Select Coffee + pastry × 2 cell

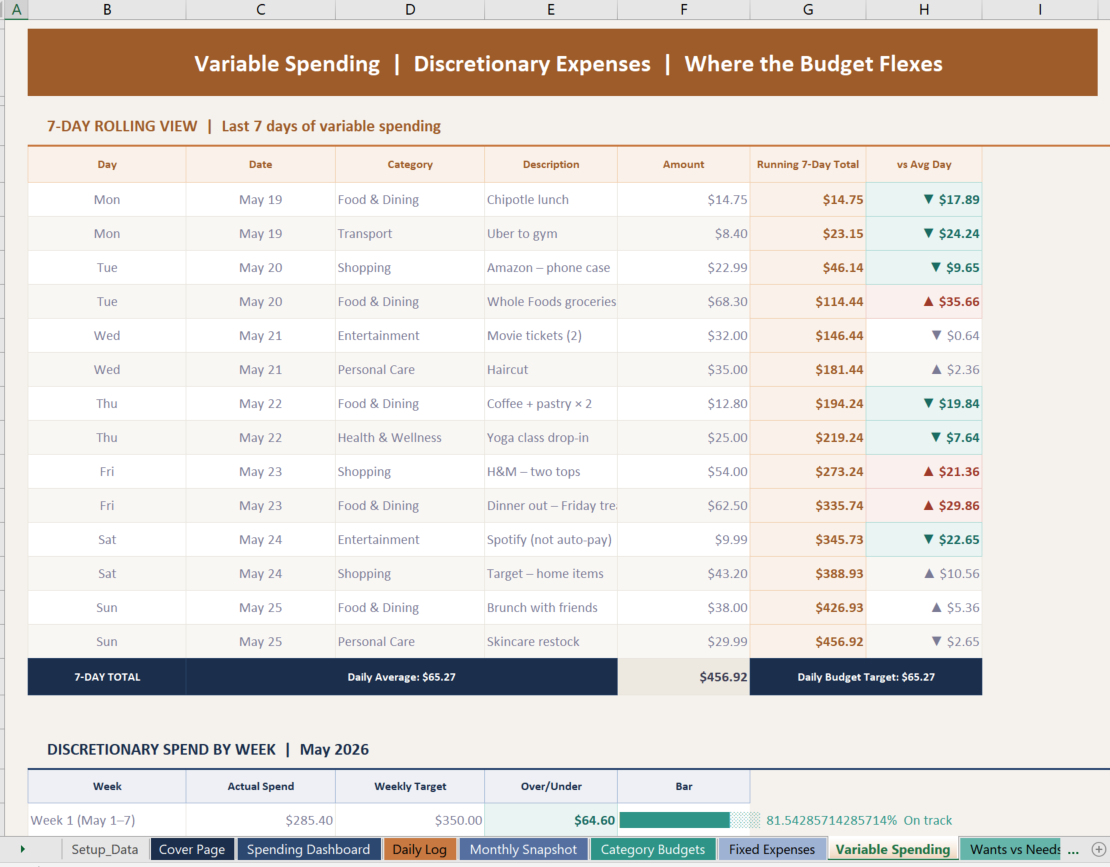[551, 403]
